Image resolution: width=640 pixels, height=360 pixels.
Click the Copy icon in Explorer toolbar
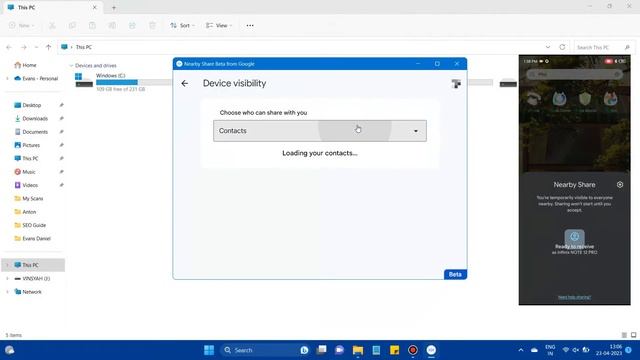(x=72, y=25)
